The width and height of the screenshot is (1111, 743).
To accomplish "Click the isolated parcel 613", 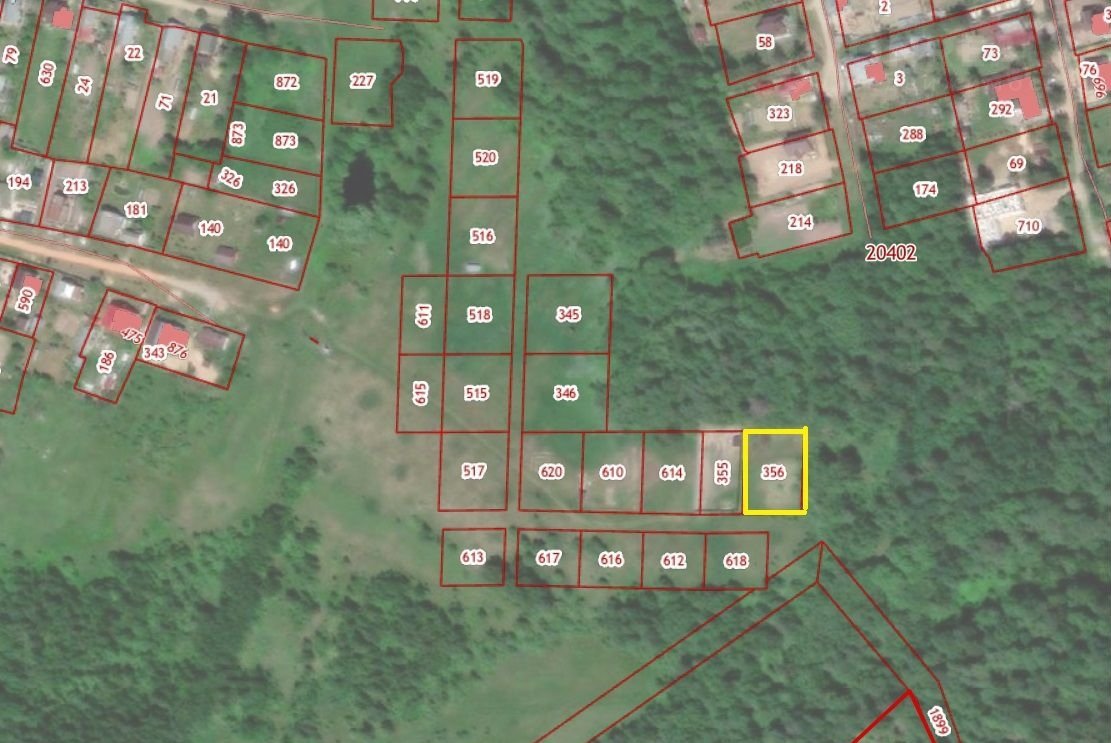I will pos(473,557).
